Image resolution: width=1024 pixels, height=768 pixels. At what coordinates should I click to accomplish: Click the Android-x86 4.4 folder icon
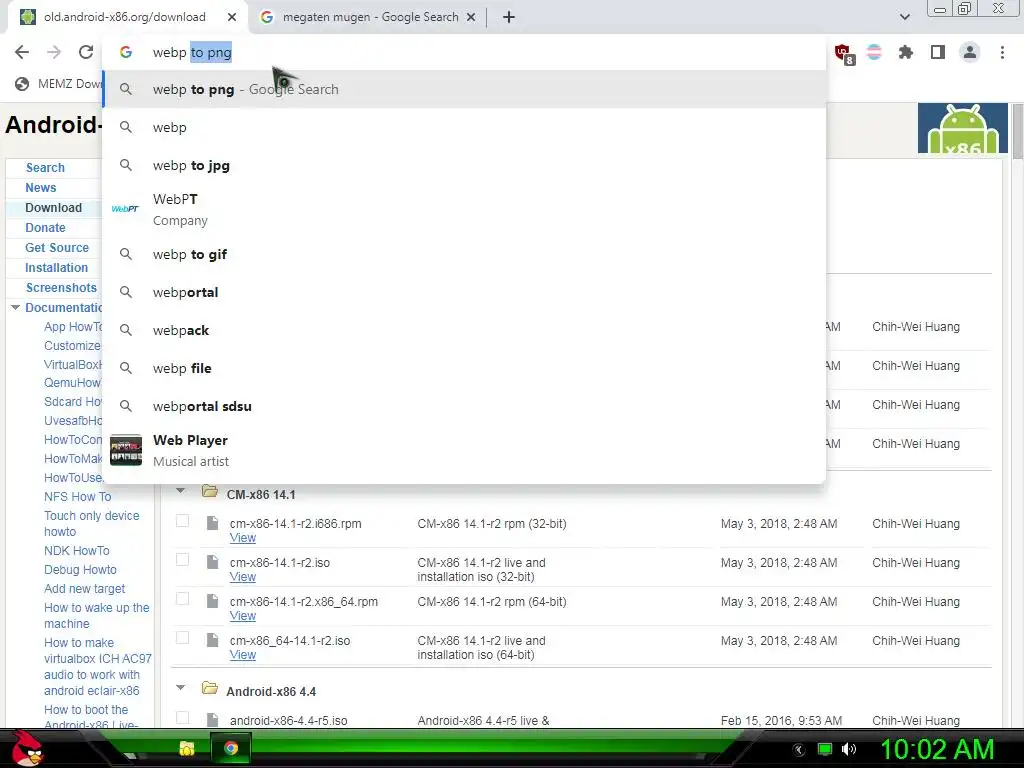click(x=210, y=688)
